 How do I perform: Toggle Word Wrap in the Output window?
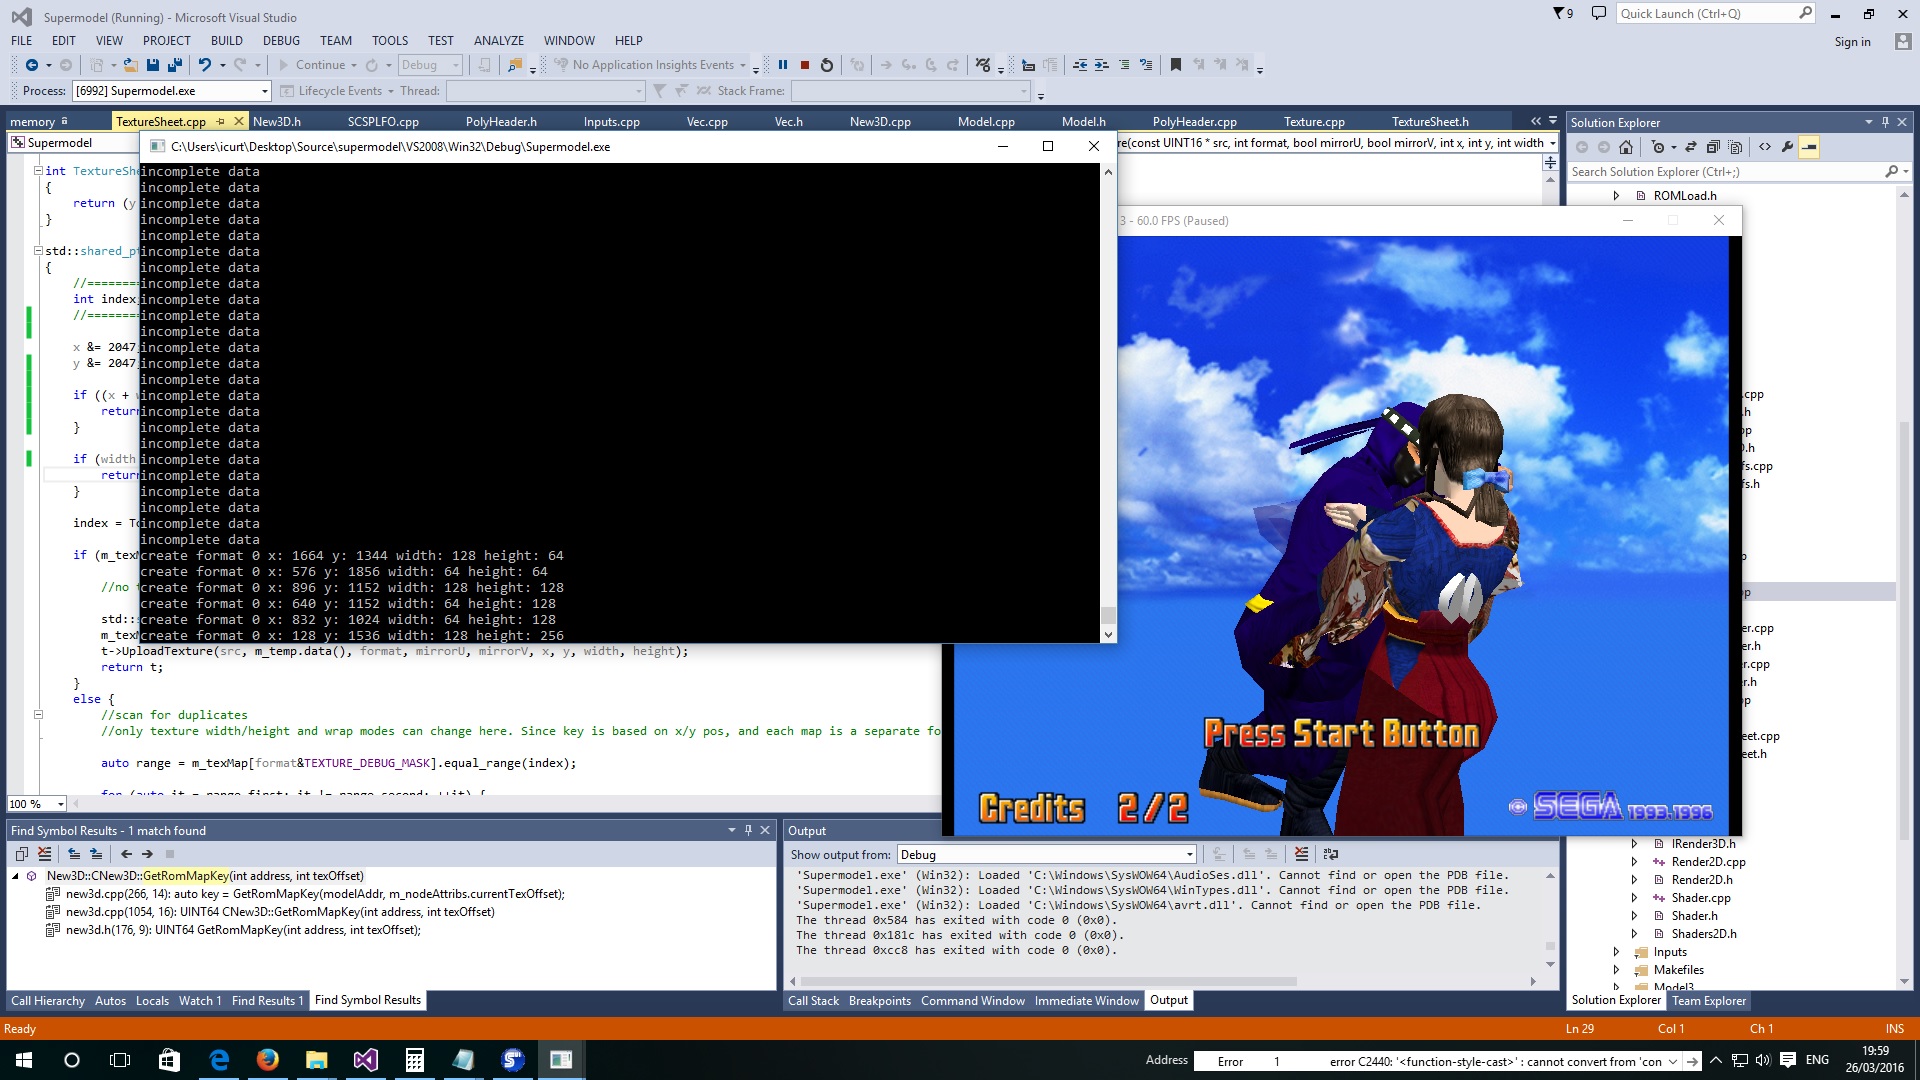1330,854
